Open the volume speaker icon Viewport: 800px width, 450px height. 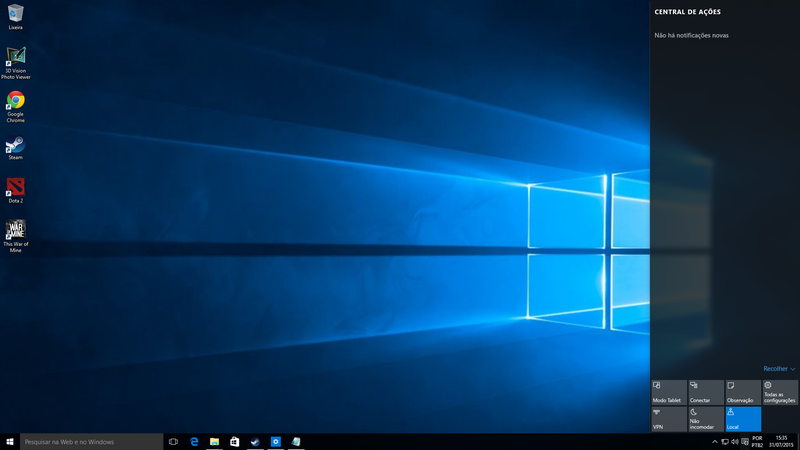click(x=735, y=442)
